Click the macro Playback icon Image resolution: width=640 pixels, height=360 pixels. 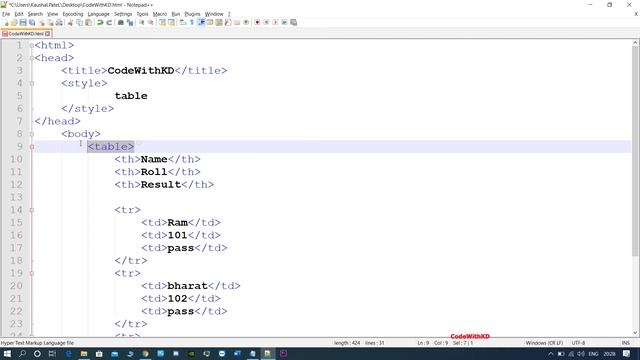click(x=275, y=22)
